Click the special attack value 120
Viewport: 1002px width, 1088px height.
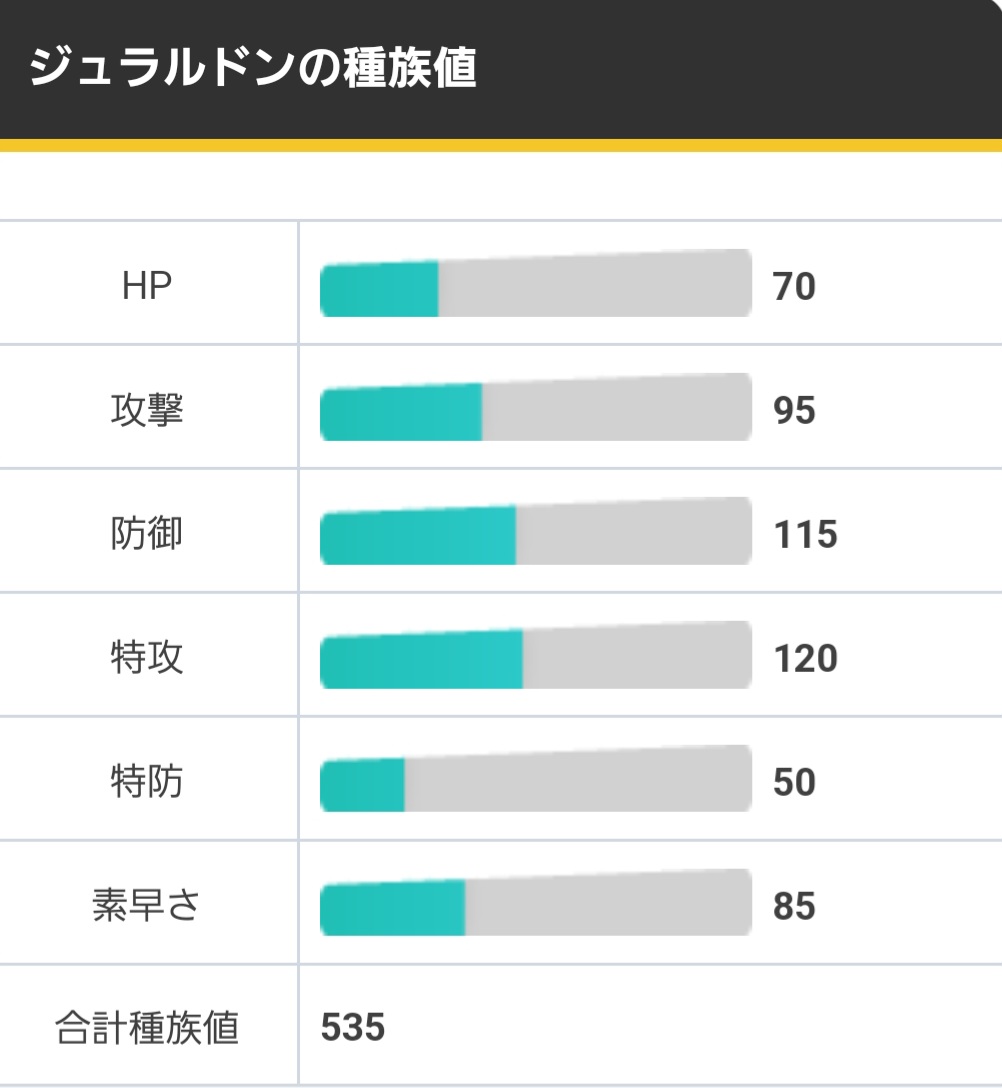805,658
